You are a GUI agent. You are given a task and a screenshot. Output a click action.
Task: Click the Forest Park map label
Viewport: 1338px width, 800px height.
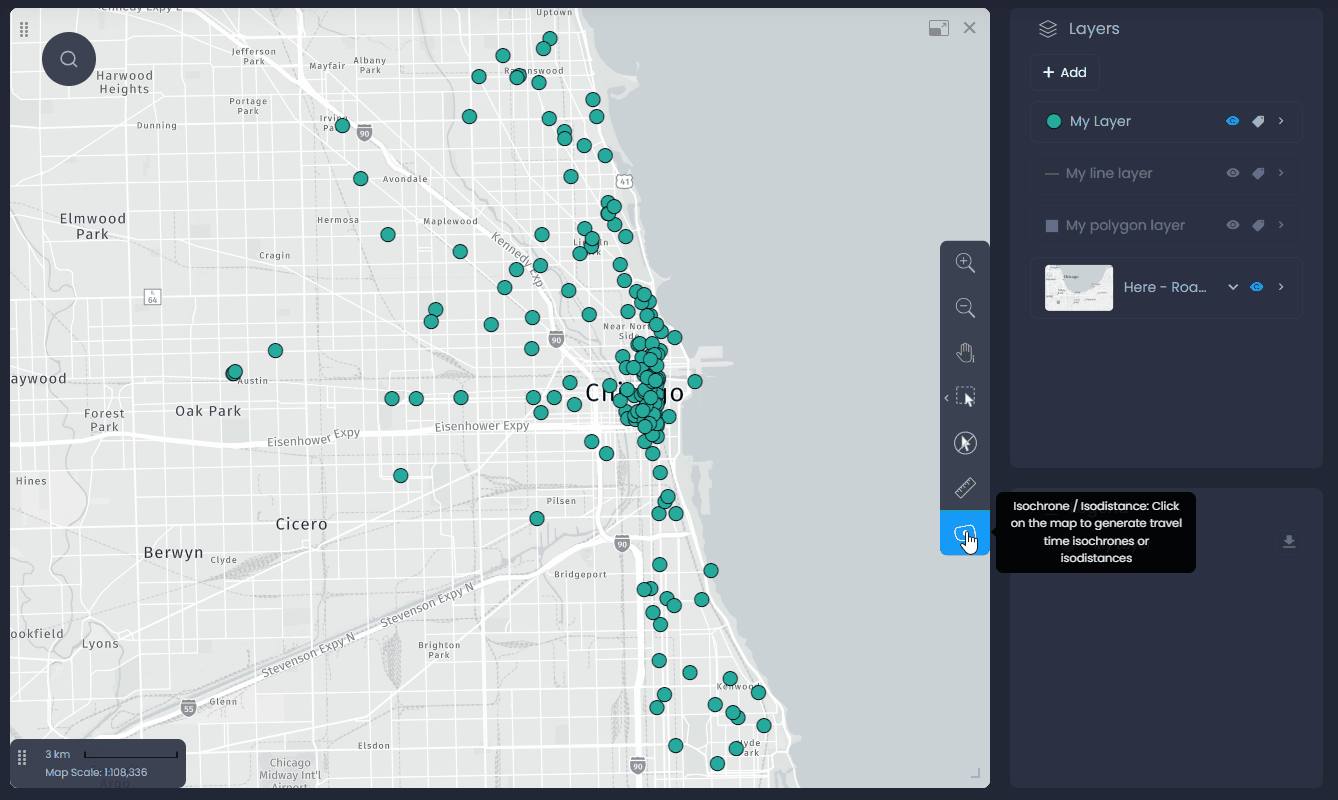pyautogui.click(x=104, y=420)
